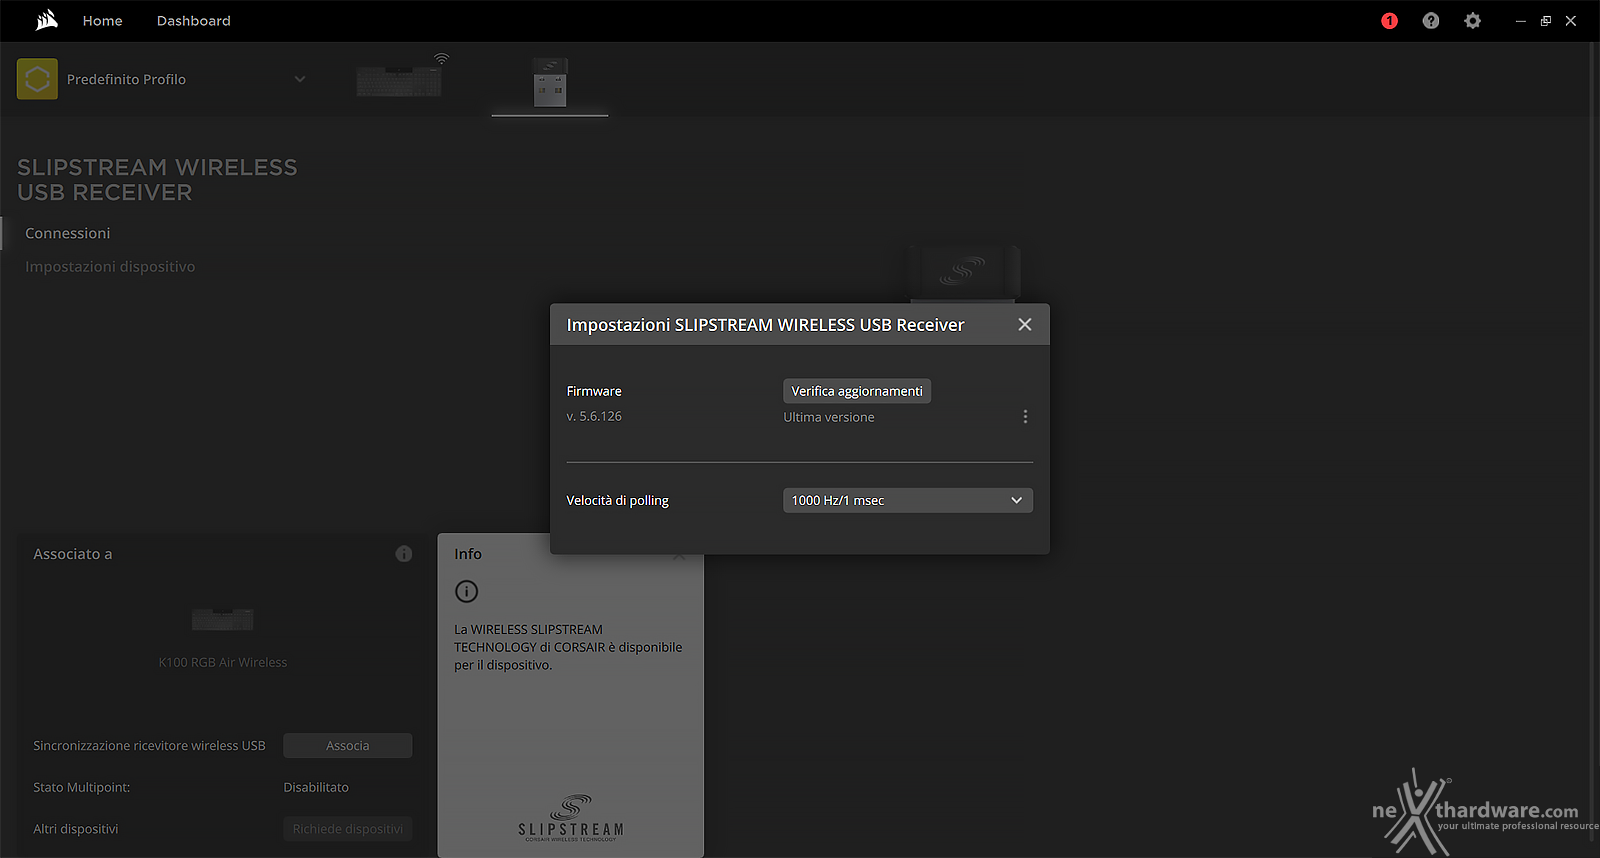Open the red notification badge
The width and height of the screenshot is (1600, 858).
tap(1389, 21)
